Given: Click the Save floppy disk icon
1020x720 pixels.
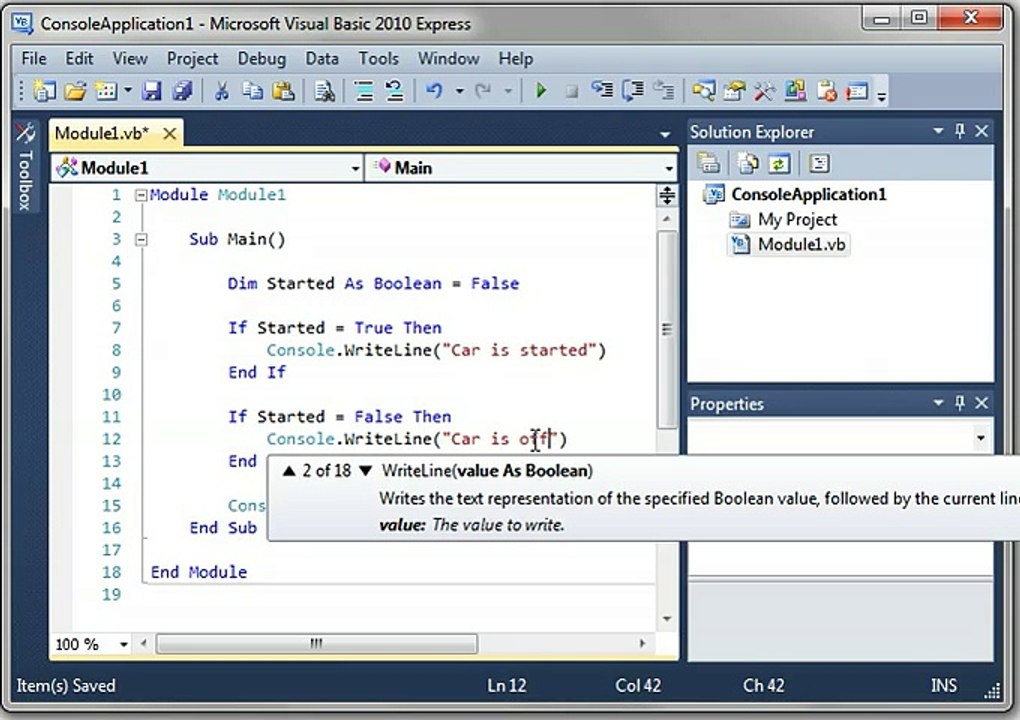Looking at the screenshot, I should pos(152,91).
